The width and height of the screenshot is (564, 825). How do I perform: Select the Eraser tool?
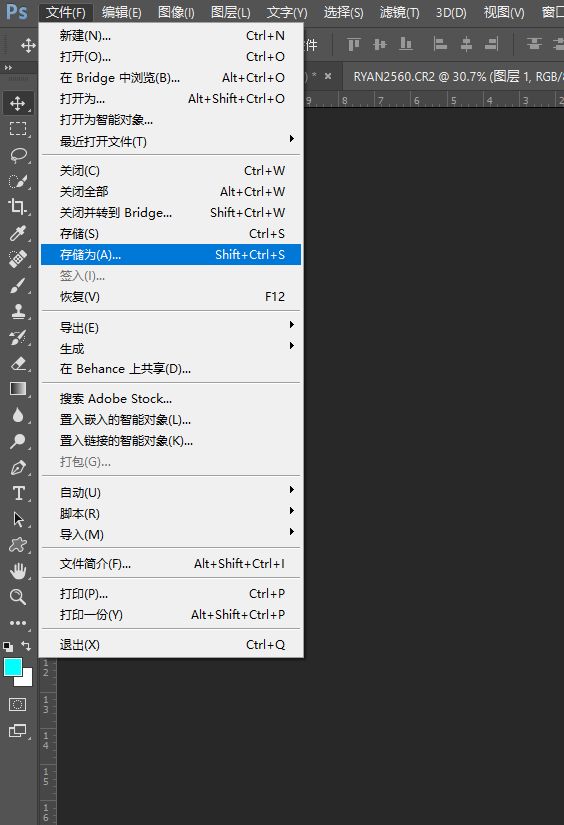coord(18,363)
